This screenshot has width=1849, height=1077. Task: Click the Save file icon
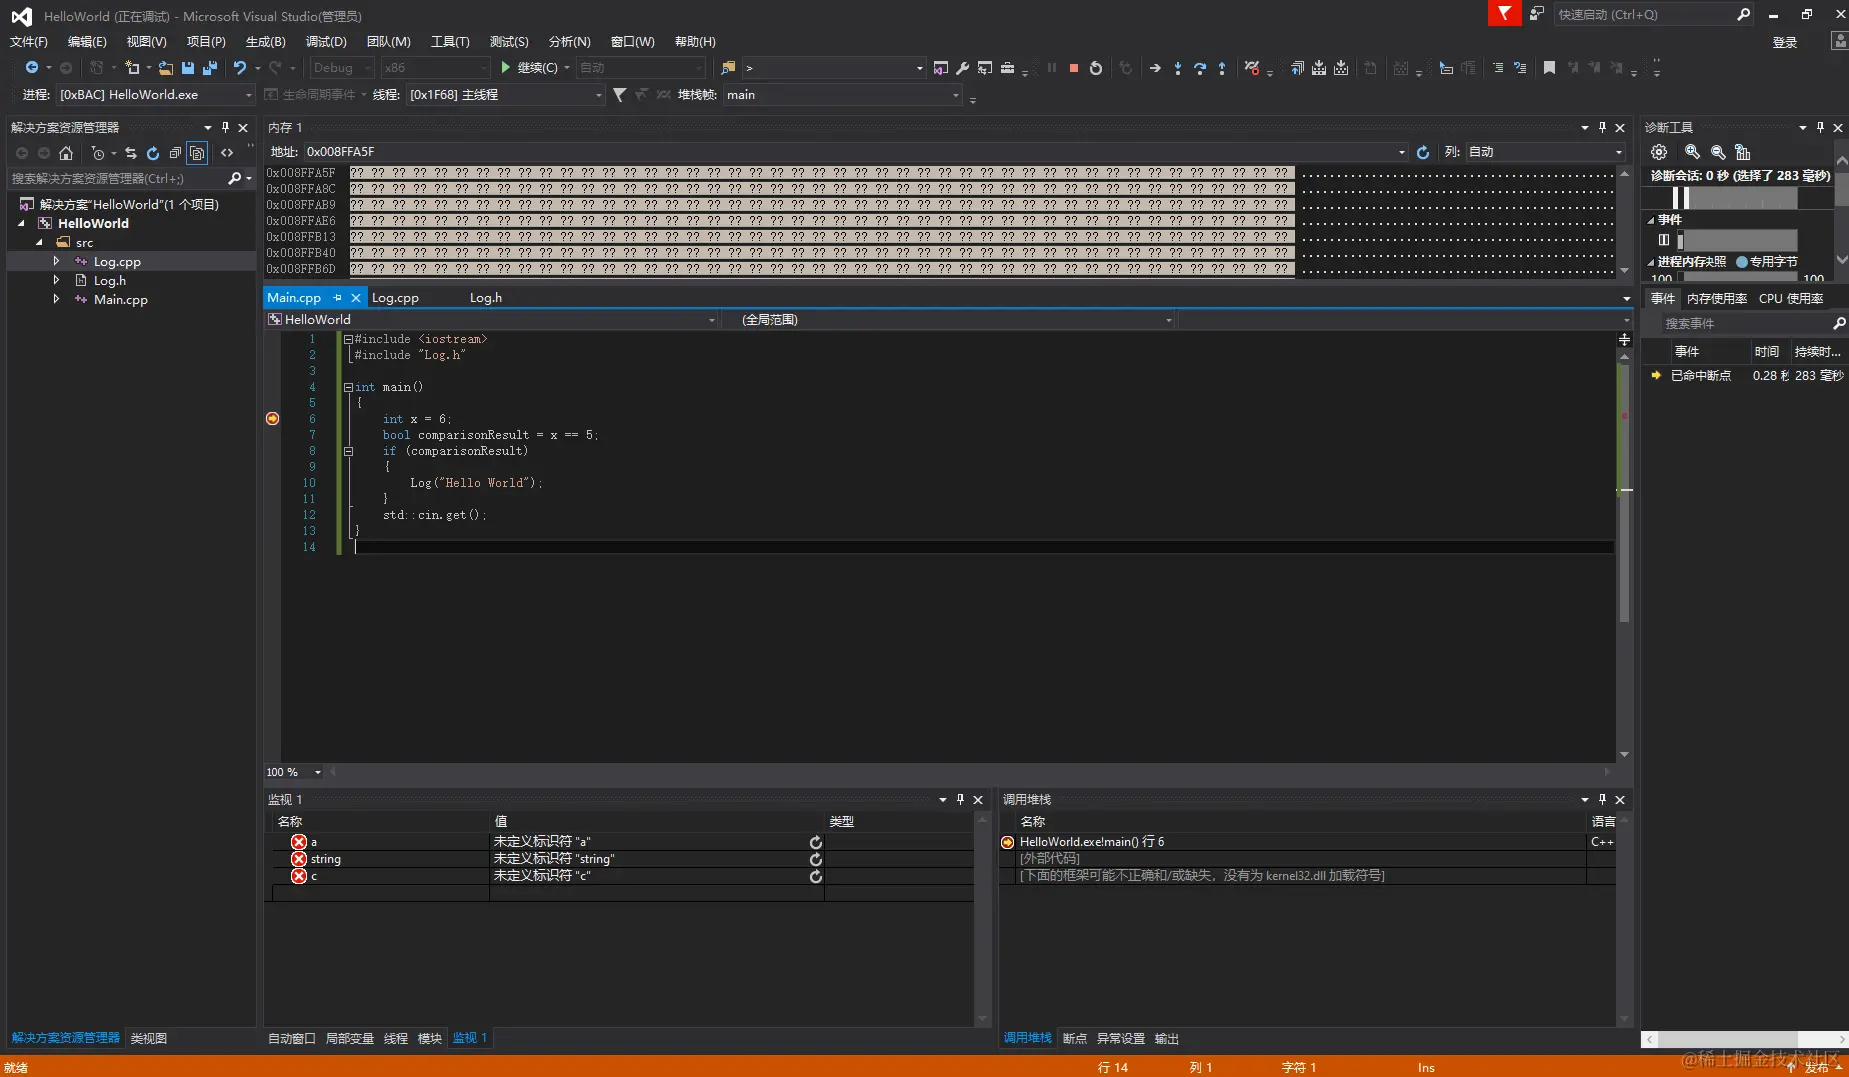coord(187,68)
